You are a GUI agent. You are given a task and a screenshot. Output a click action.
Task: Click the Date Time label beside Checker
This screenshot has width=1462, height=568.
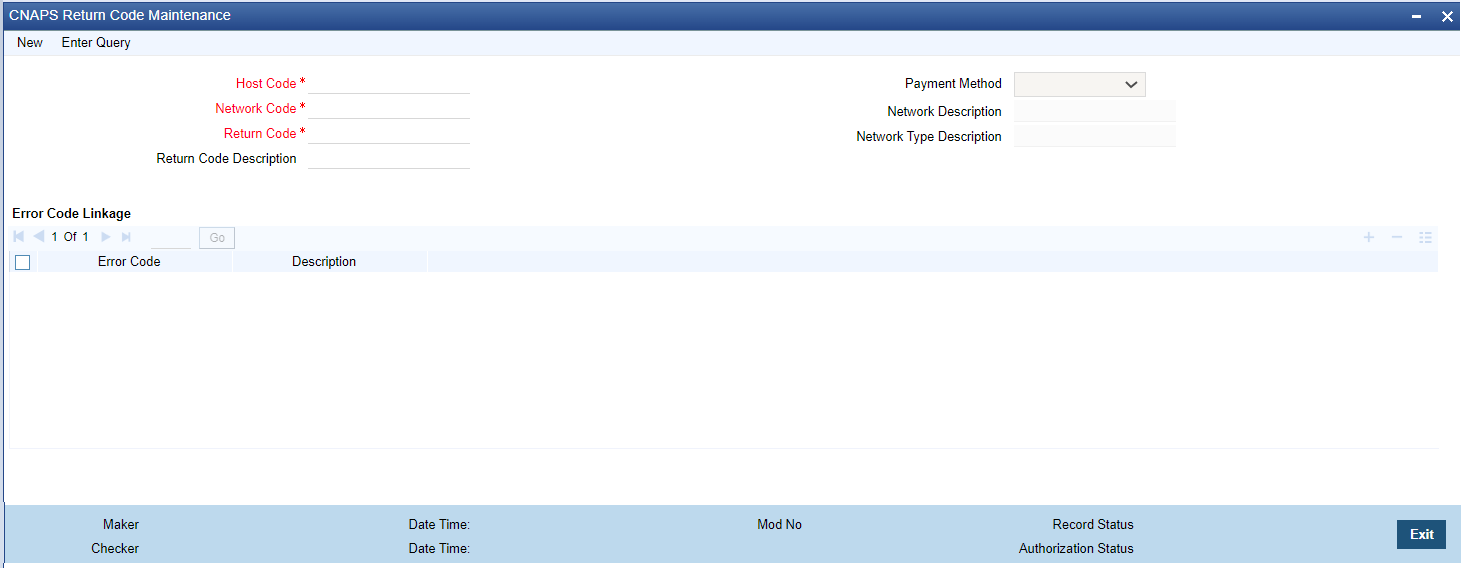pos(439,549)
